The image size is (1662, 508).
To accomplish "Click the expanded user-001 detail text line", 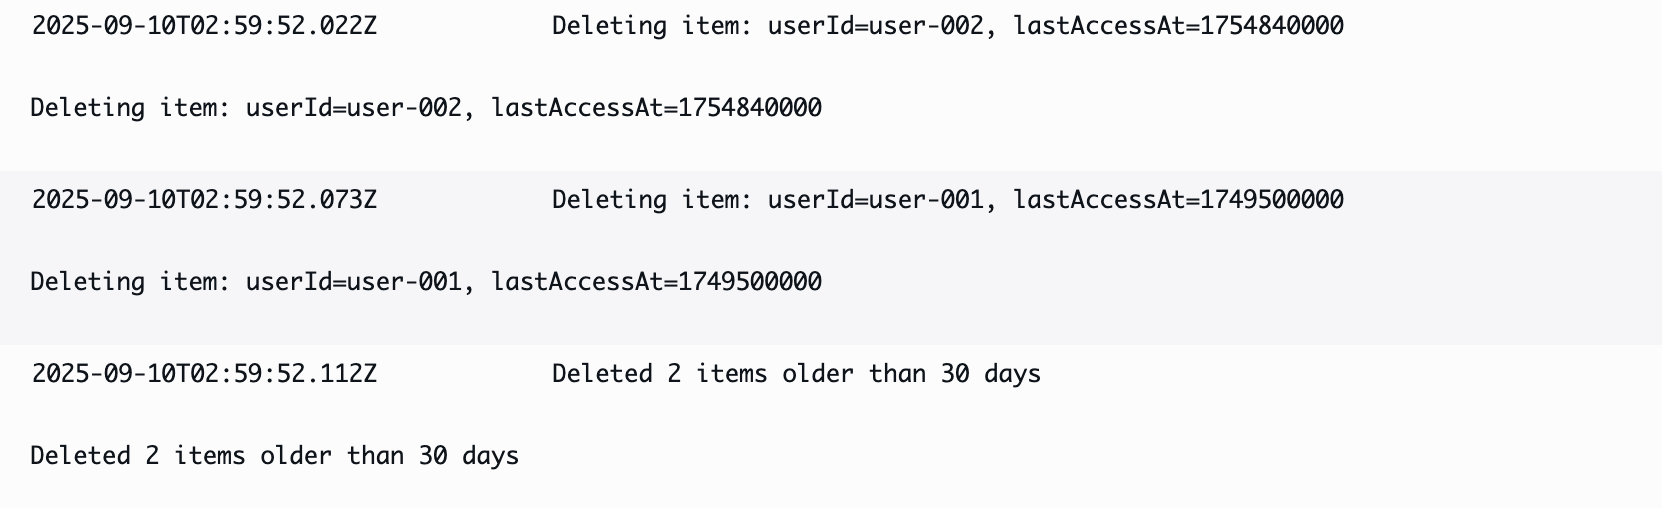I will click(x=426, y=282).
